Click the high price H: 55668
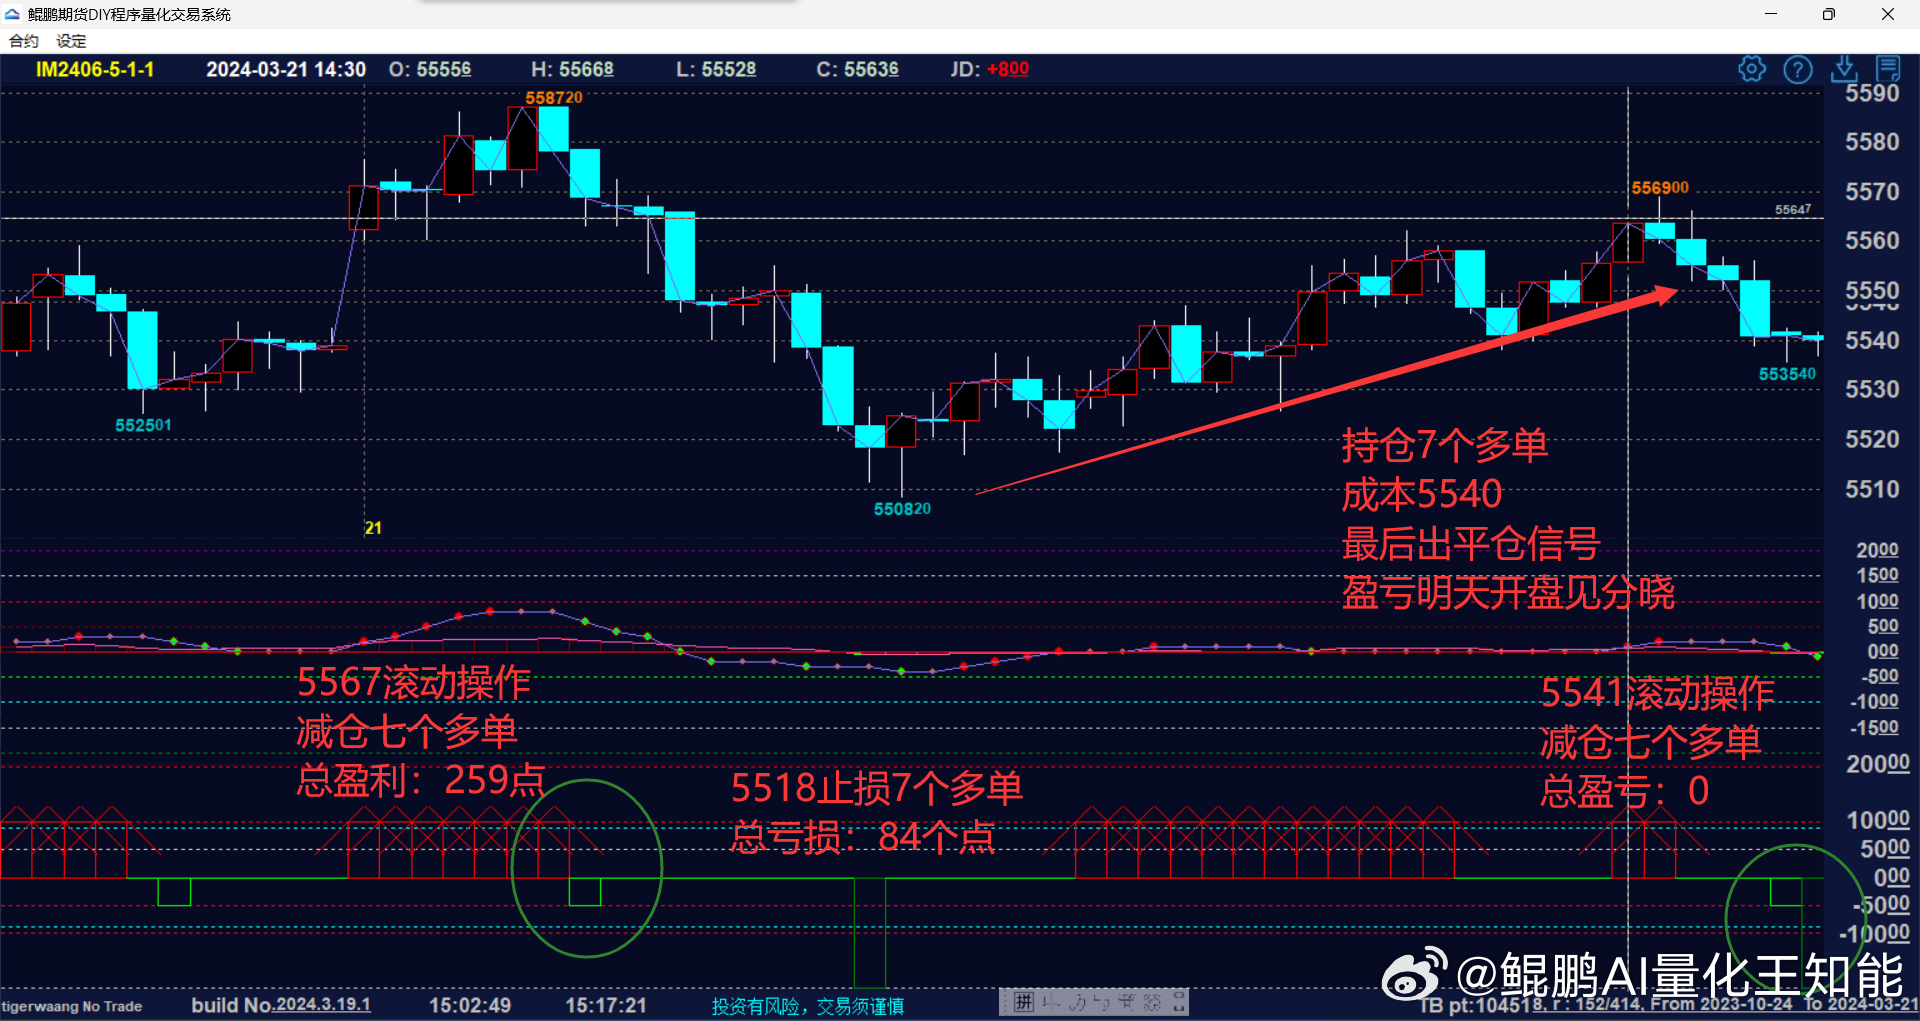1920x1021 pixels. click(572, 69)
